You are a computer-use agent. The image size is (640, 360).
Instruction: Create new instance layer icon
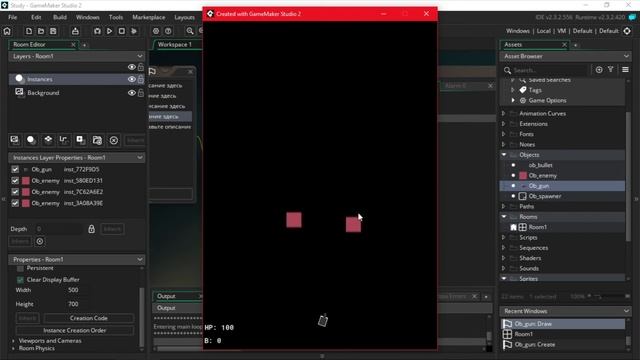click(31, 140)
